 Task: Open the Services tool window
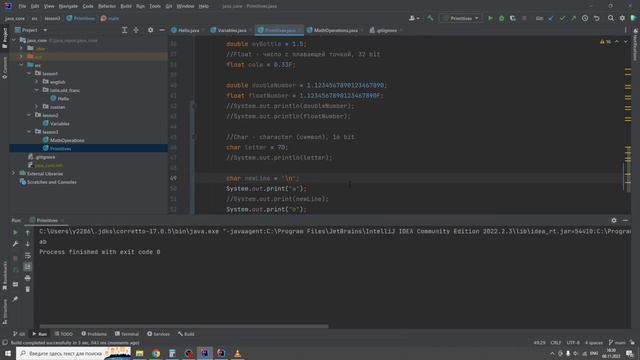point(158,334)
